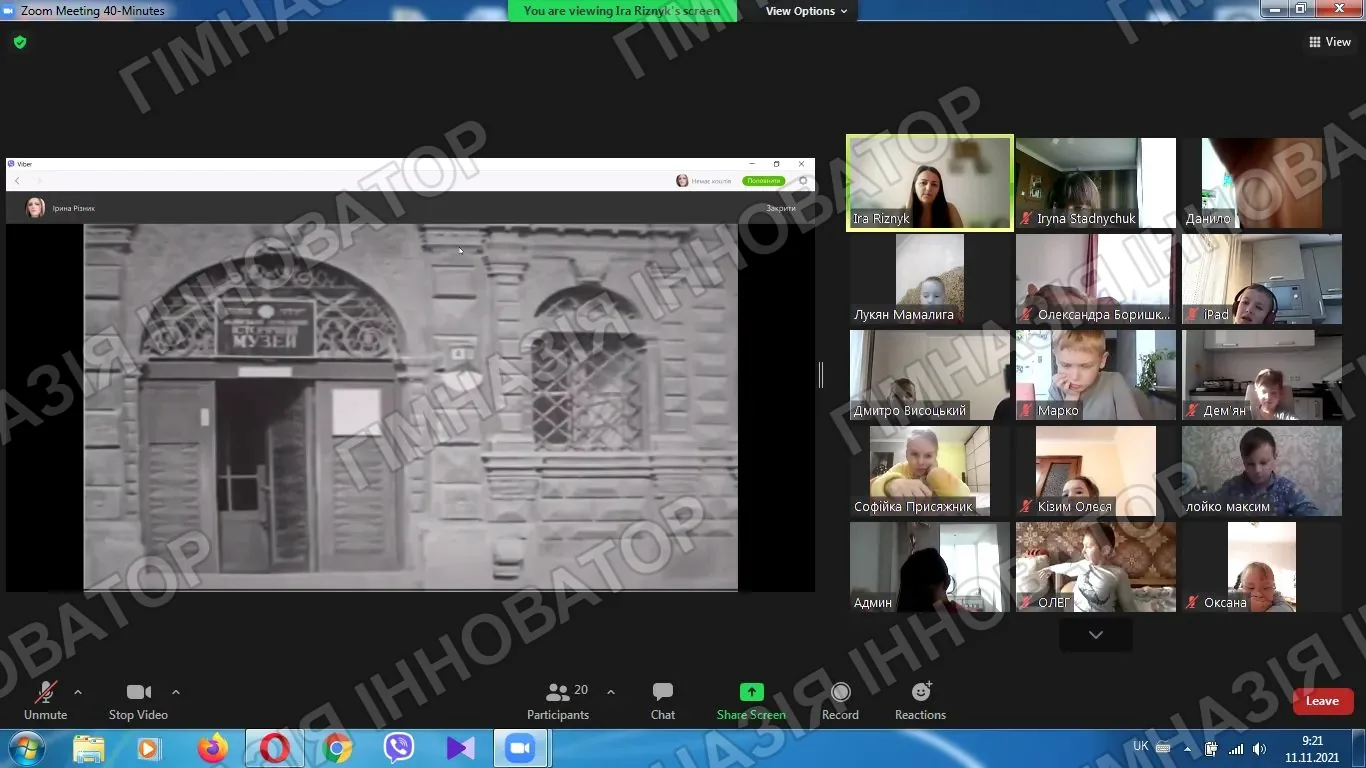Click the Лукян Мамалига video tile
The image size is (1366, 768).
[930, 279]
